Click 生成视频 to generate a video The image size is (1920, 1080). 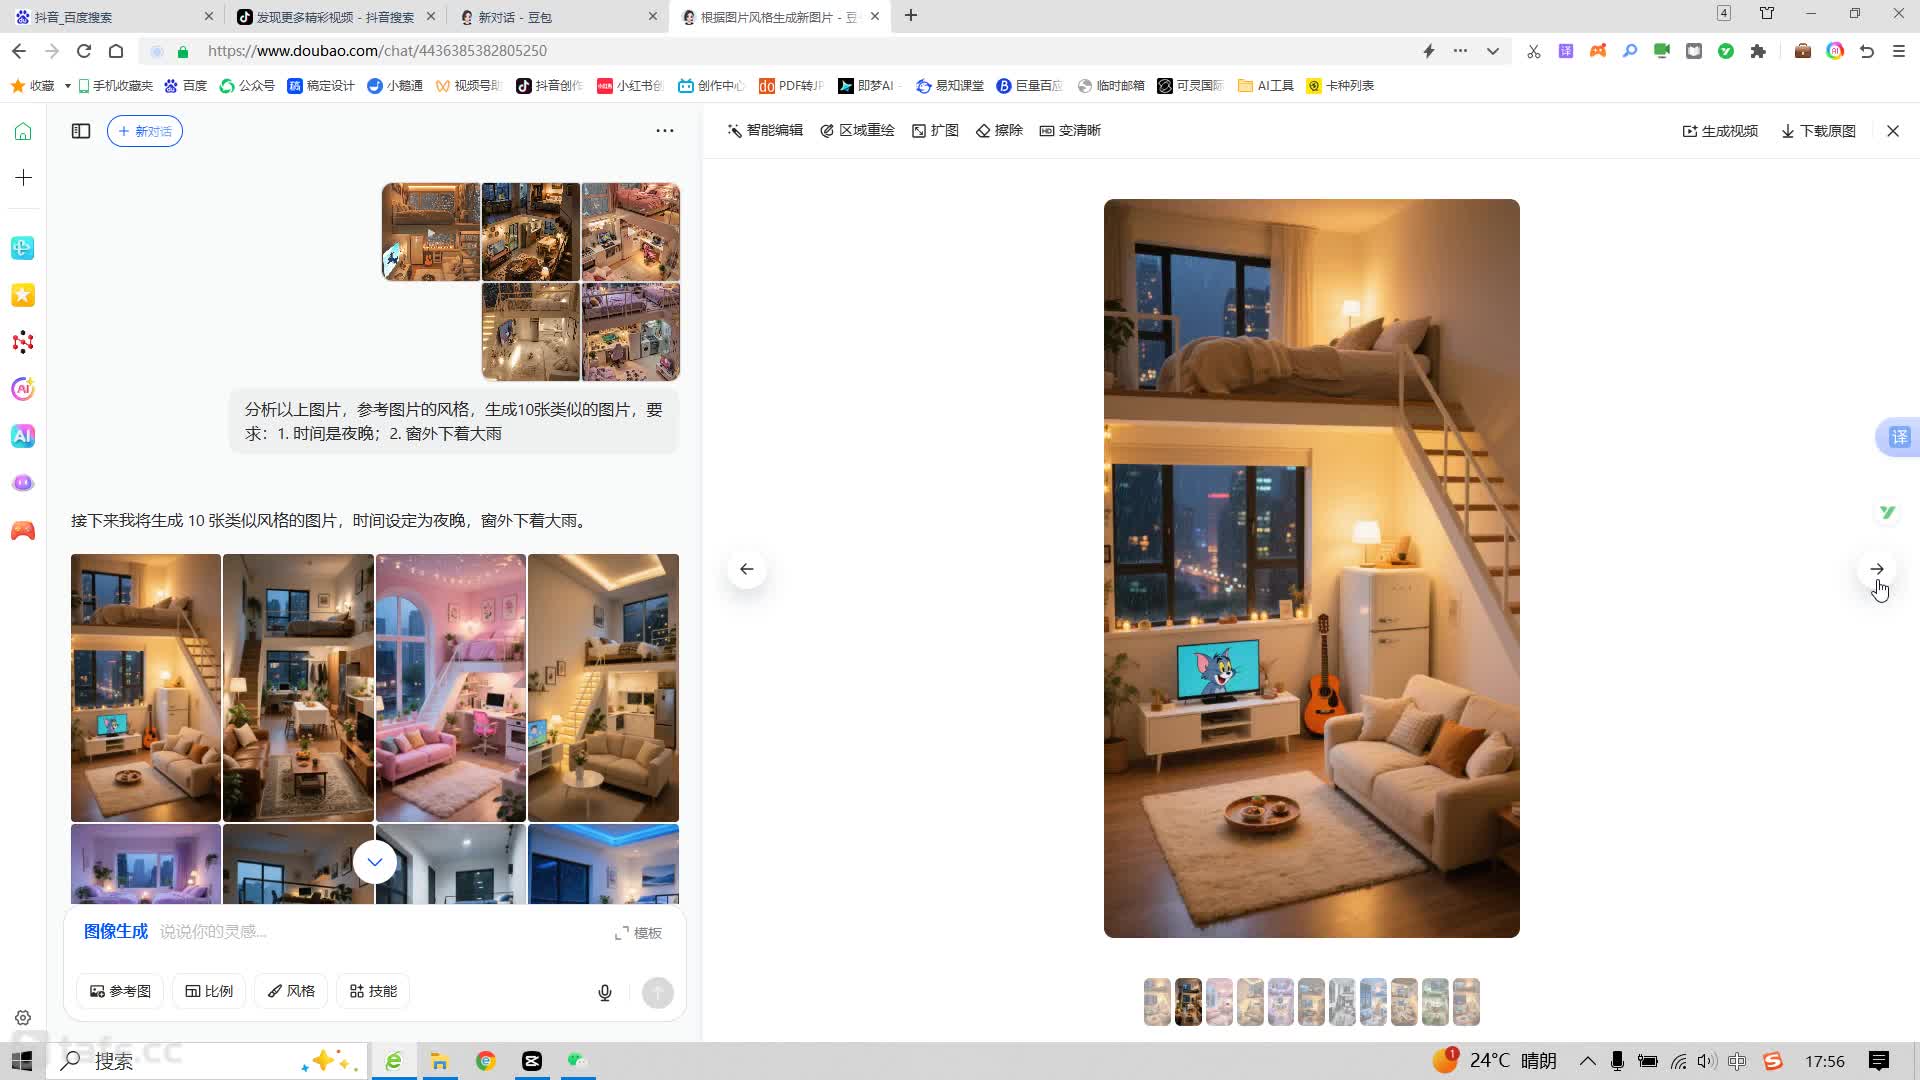tap(1719, 131)
